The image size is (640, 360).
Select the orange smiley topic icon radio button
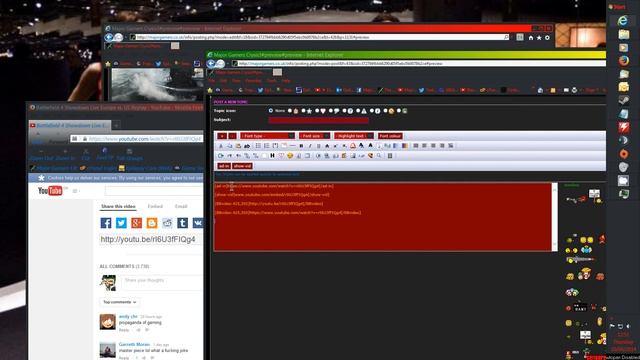(385, 111)
